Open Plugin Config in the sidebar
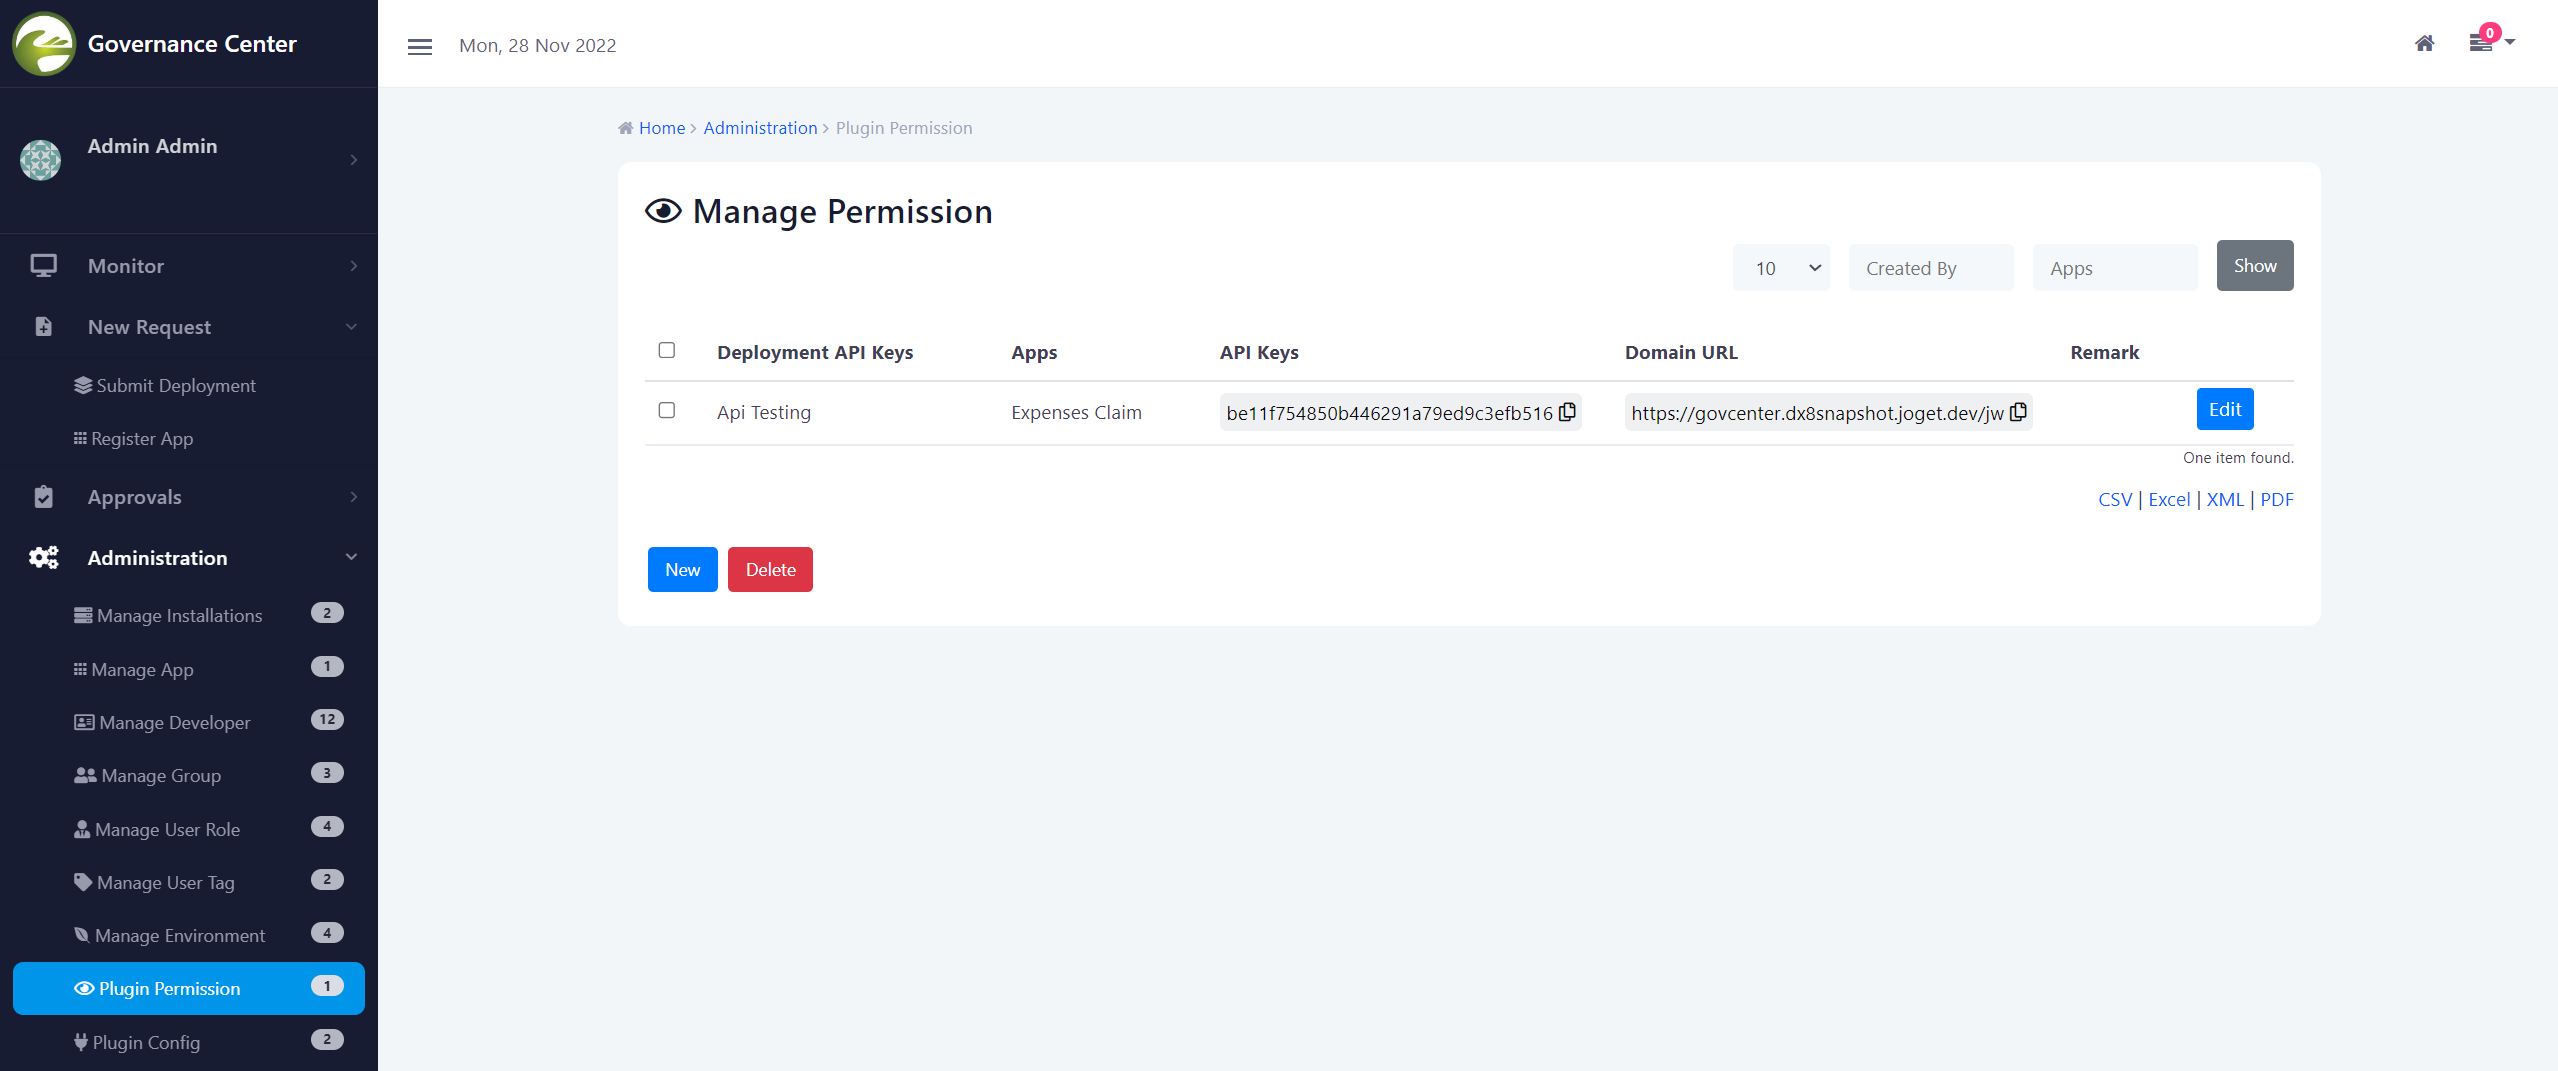 [x=146, y=1042]
